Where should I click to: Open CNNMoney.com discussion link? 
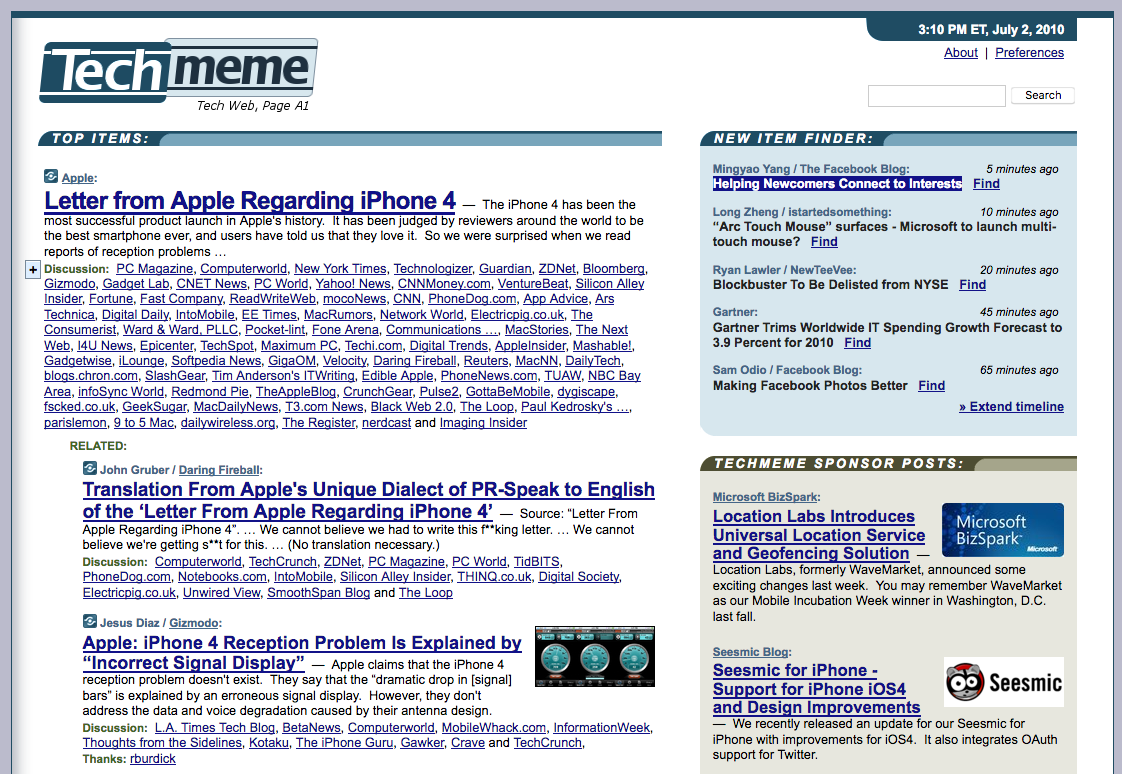click(x=444, y=283)
